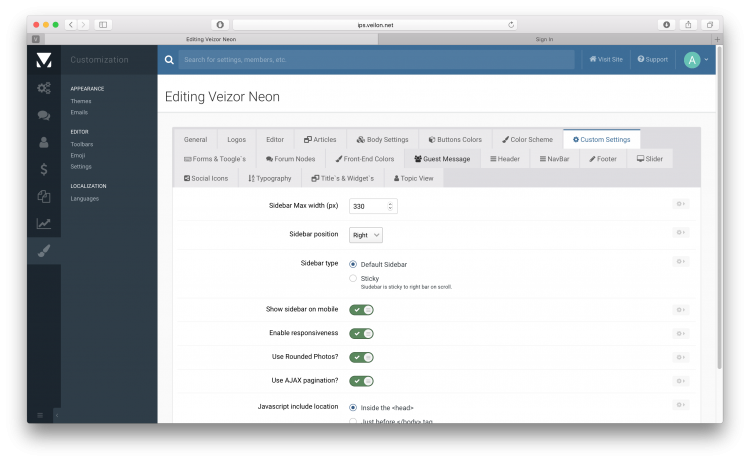
Task: Open the Guest Message tab
Action: [x=442, y=159]
